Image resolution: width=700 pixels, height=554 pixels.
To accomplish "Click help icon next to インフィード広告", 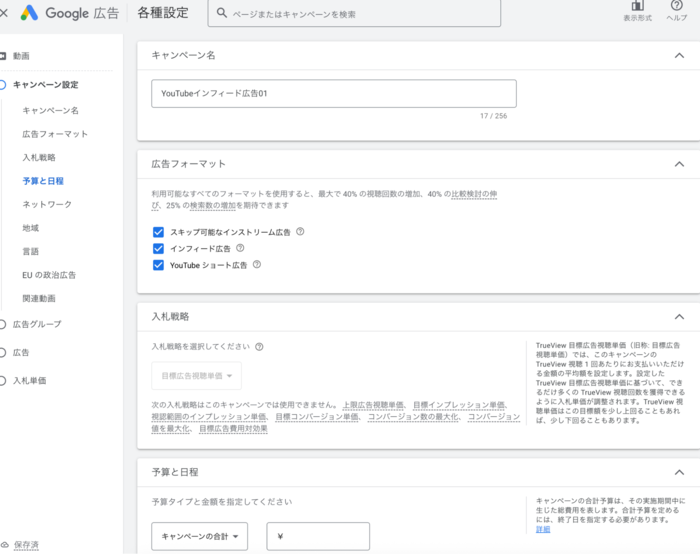I will (x=240, y=248).
